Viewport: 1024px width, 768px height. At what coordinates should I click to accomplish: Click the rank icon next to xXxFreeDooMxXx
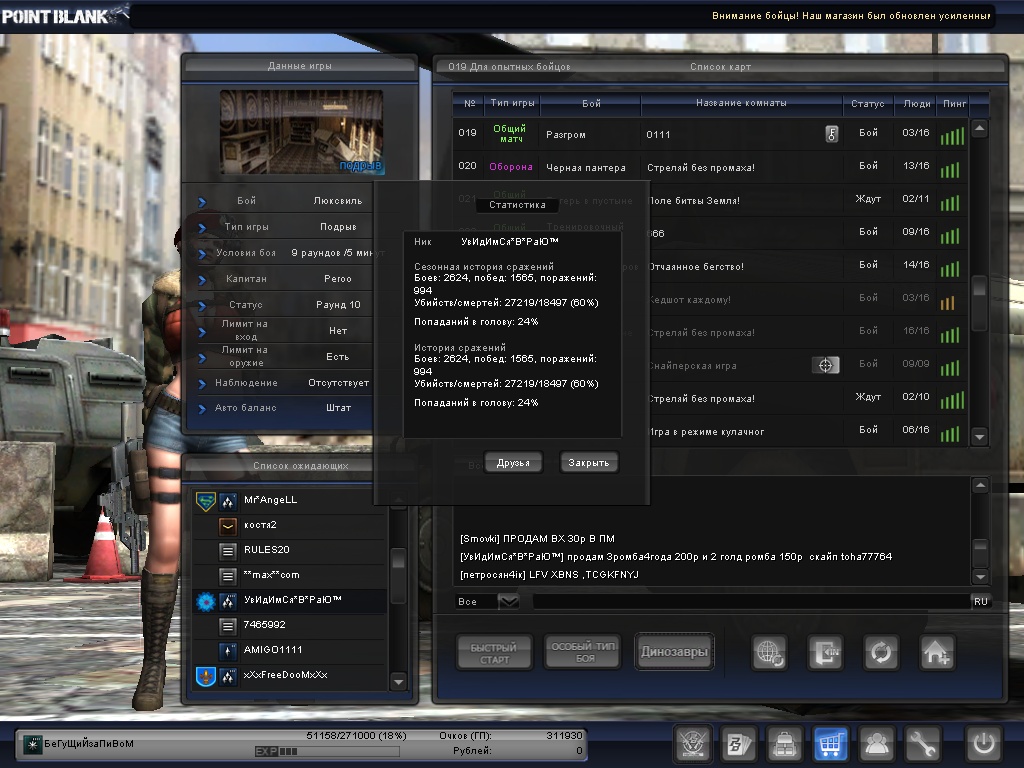[228, 676]
